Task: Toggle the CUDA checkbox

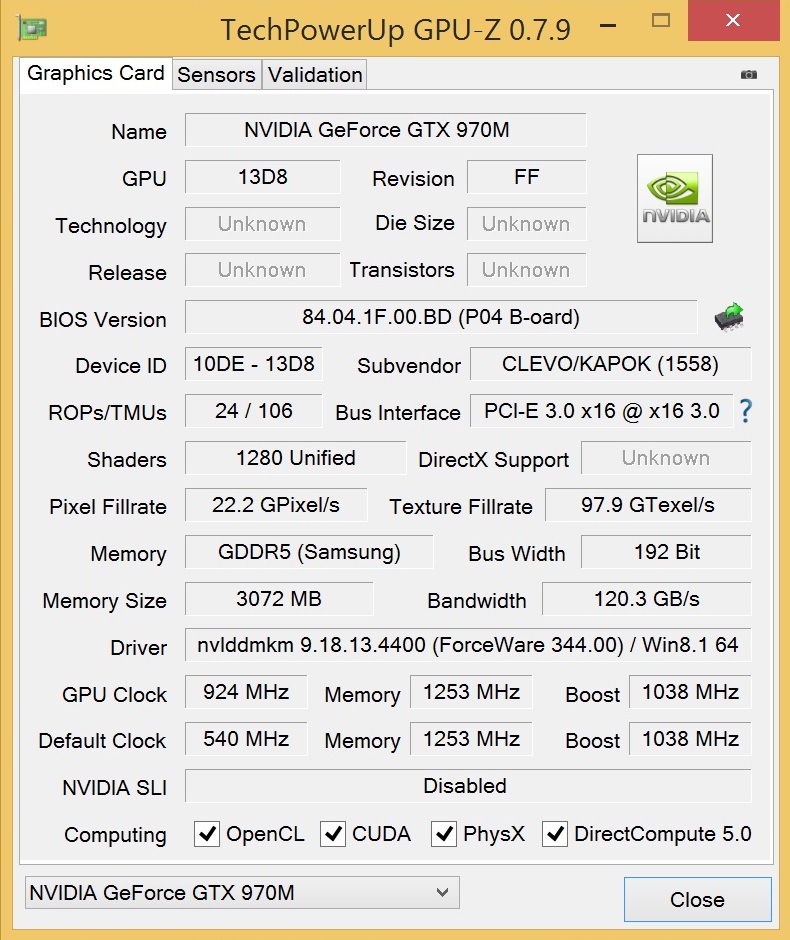Action: [x=333, y=834]
